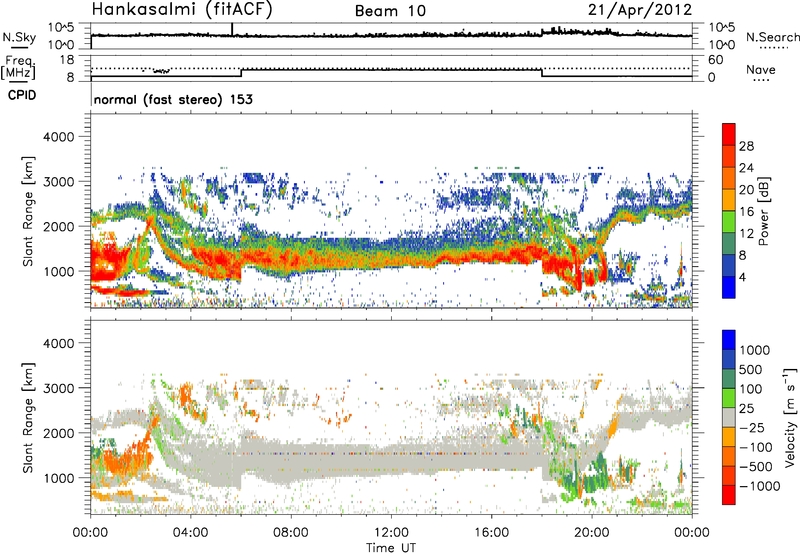This screenshot has width=800, height=554.
Task: Click the "Hankasalmi (fitACF)" plot title
Action: click(x=182, y=9)
